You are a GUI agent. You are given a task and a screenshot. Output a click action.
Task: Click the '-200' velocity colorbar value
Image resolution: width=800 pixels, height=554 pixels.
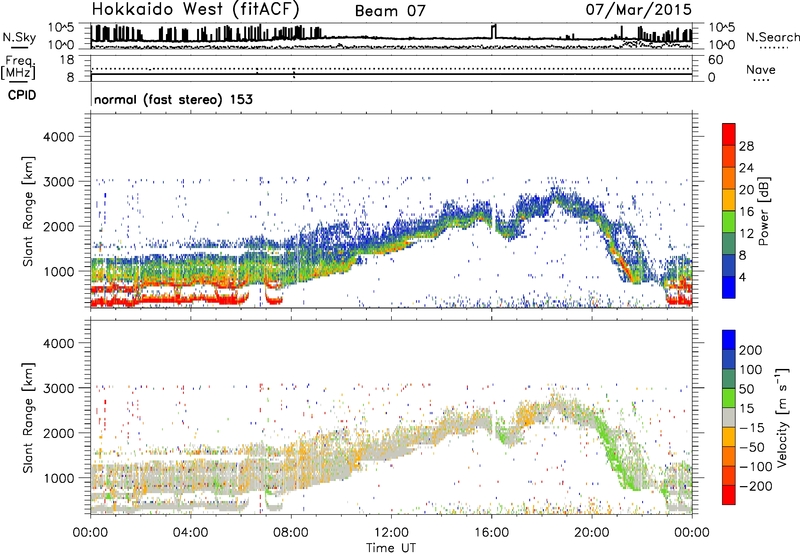tap(756, 486)
